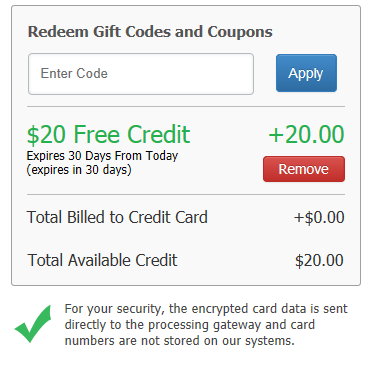The width and height of the screenshot is (382, 367).
Task: Click the green security checkmark icon
Action: (33, 323)
